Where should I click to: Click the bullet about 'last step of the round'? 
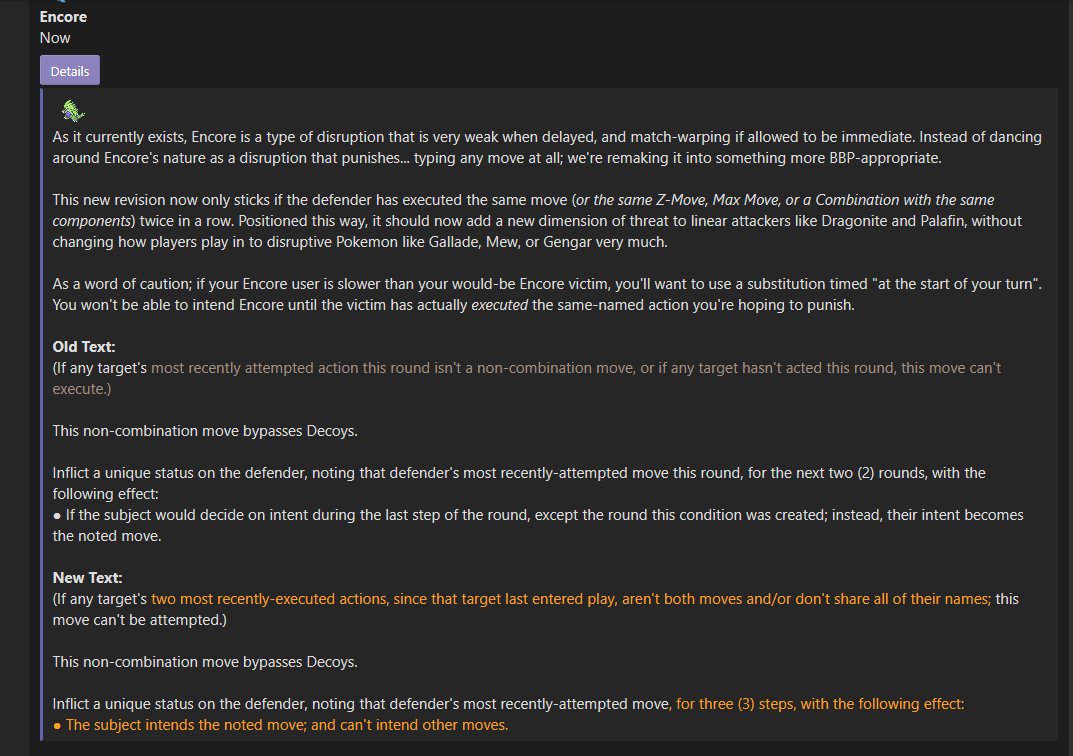pos(538,525)
